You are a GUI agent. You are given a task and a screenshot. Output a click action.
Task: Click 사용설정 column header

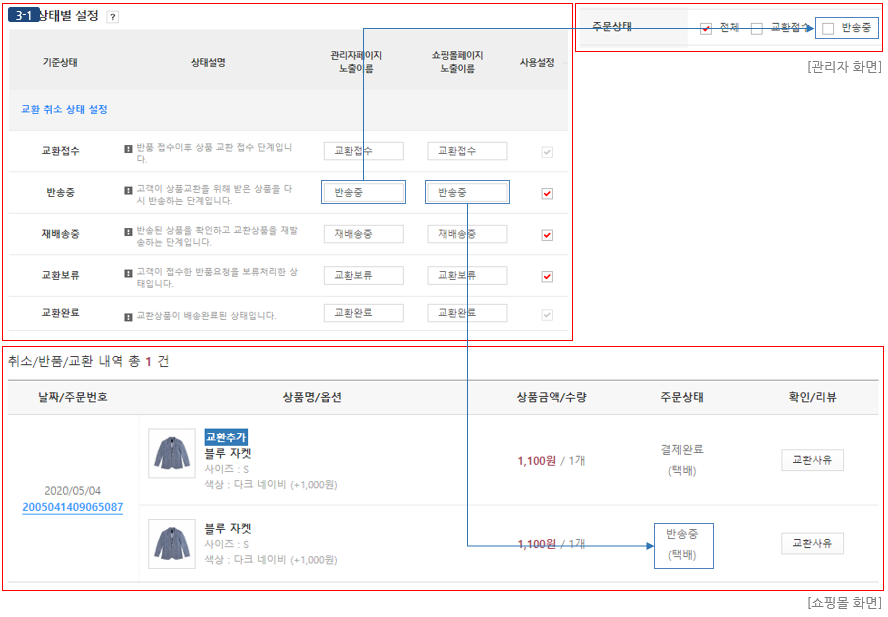coord(537,62)
